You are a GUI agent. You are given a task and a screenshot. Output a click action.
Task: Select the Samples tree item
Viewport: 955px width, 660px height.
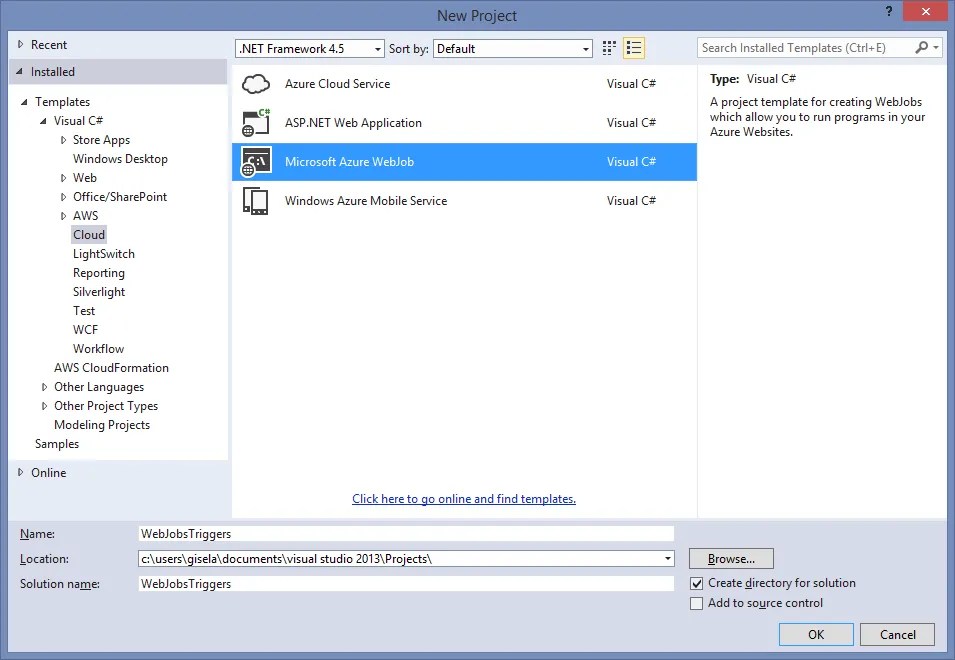57,444
